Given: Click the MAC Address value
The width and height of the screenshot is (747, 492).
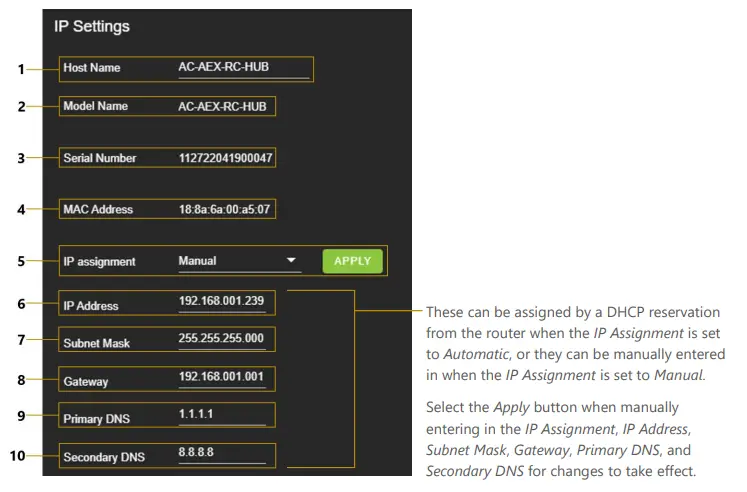Looking at the screenshot, I should [x=225, y=210].
